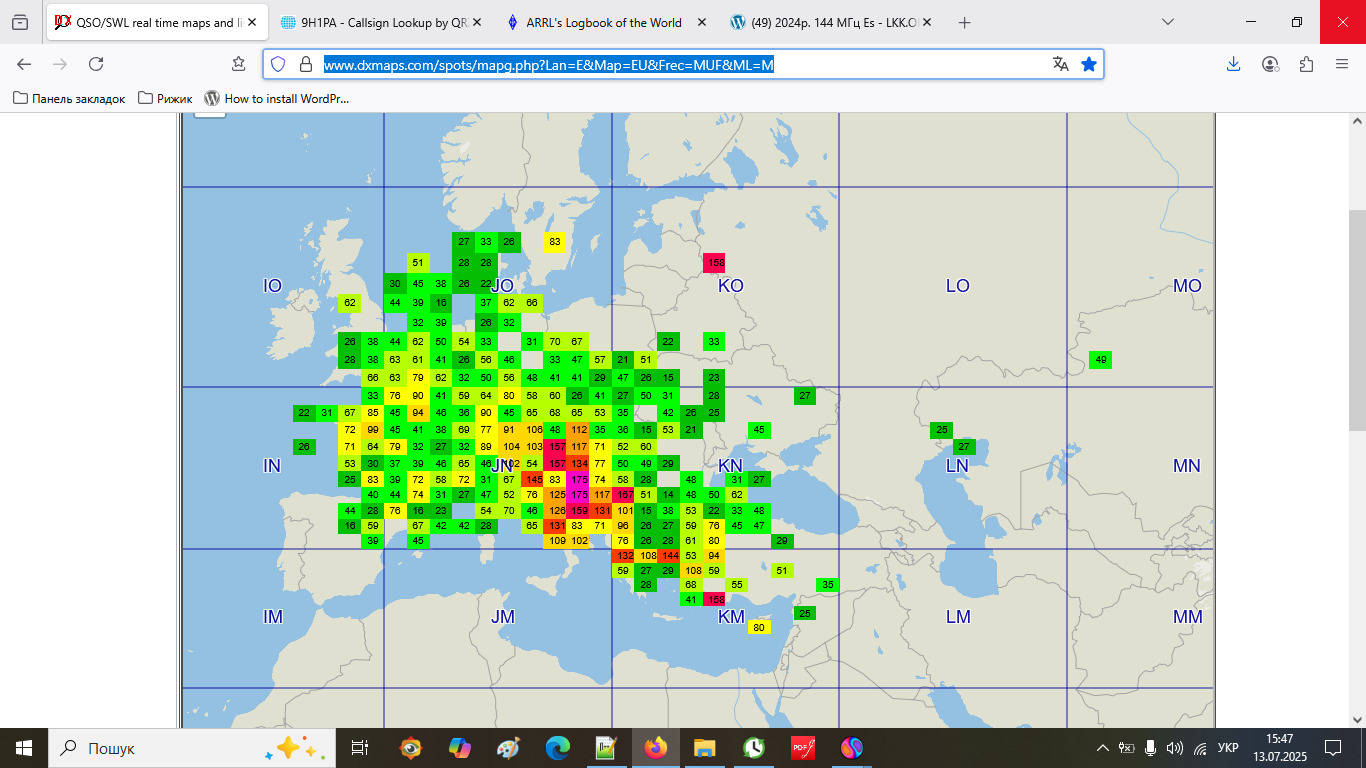Open the green clock app on taskbar
This screenshot has width=1366, height=768.
[x=754, y=748]
